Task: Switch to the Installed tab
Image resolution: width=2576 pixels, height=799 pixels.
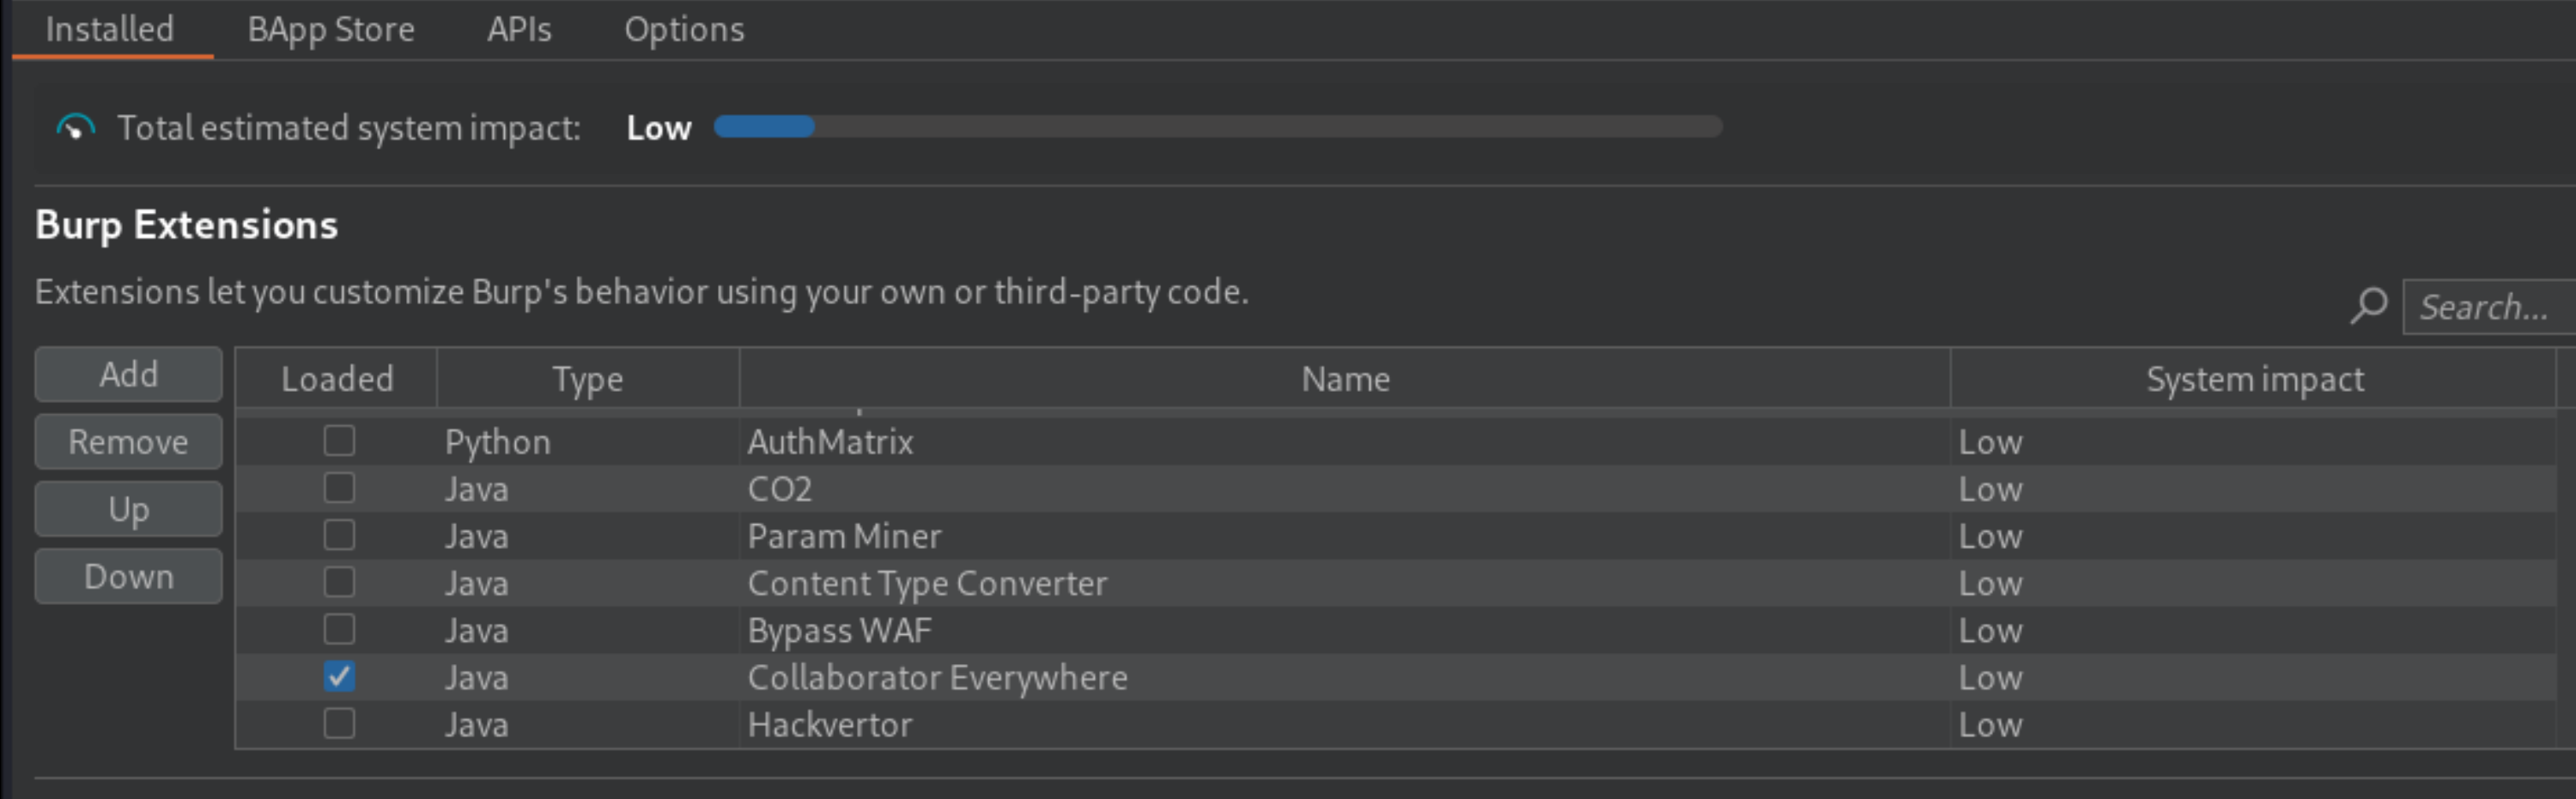Action: [110, 29]
